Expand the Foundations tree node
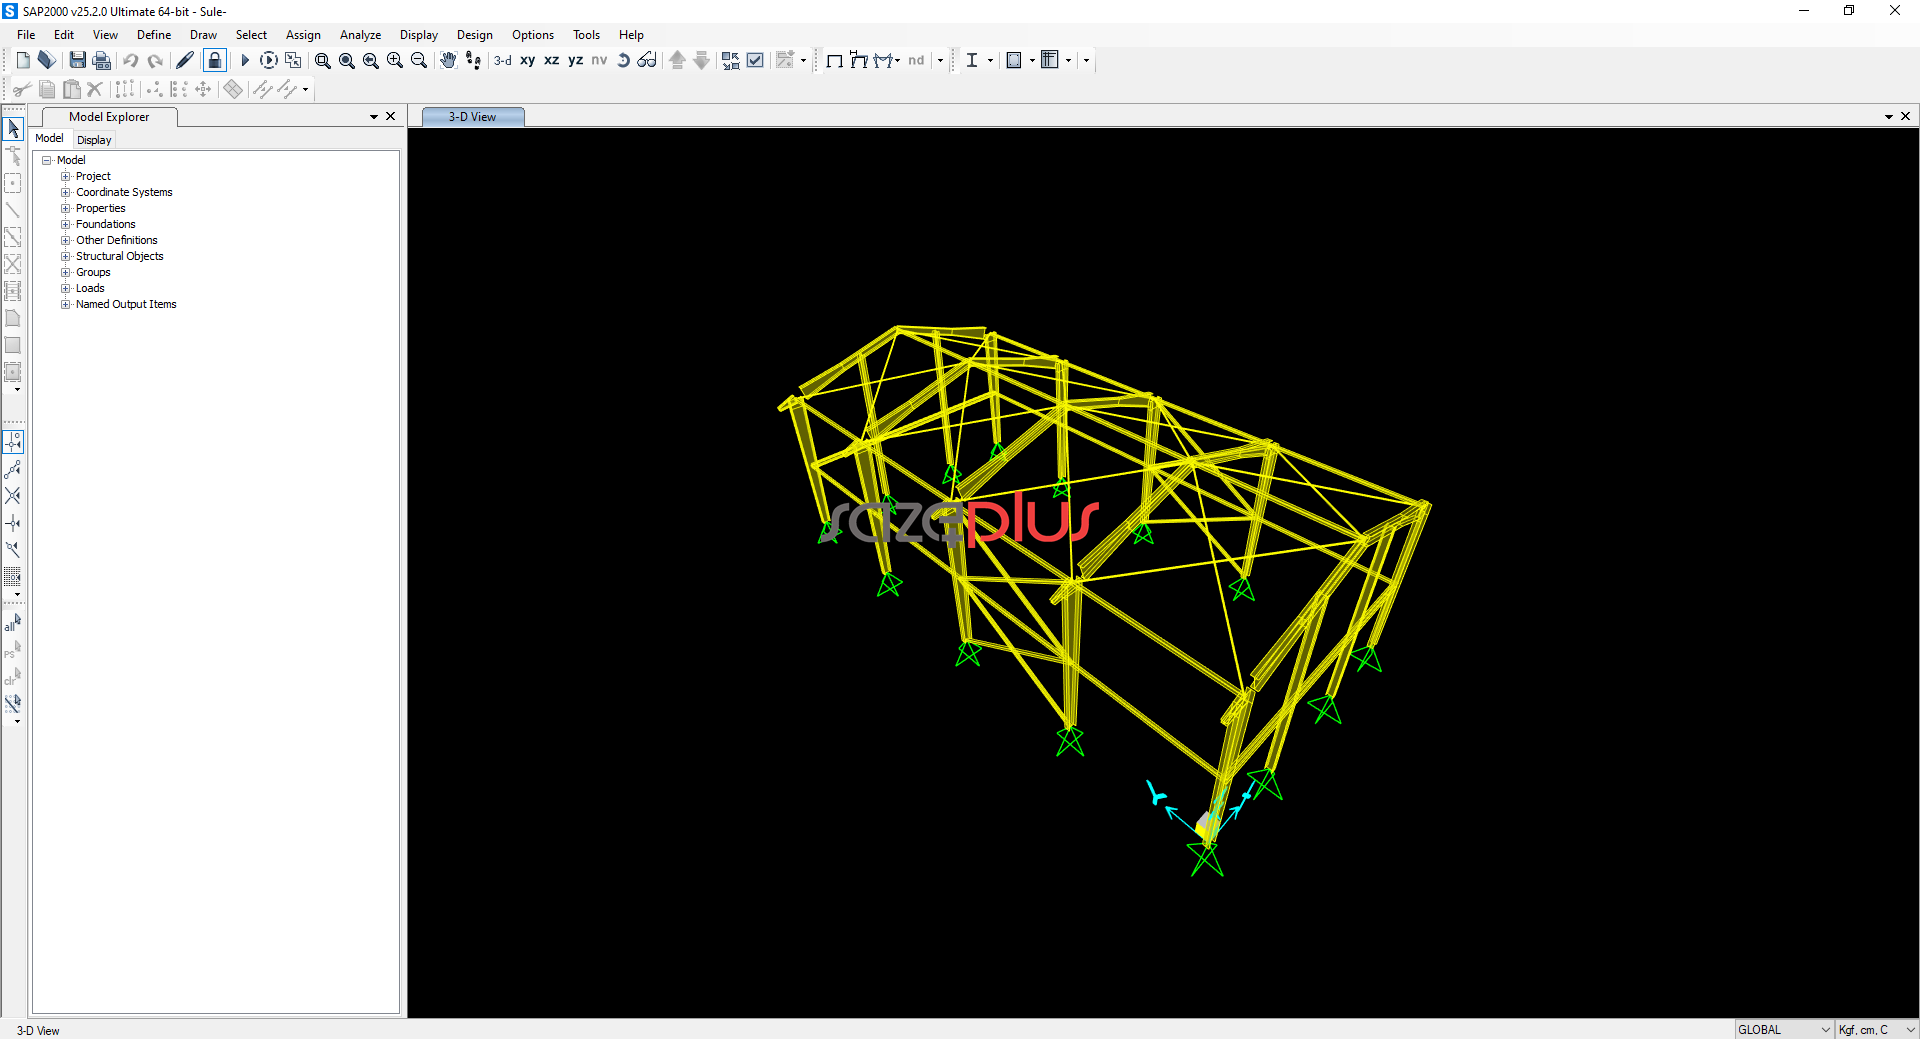Image resolution: width=1920 pixels, height=1039 pixels. click(66, 224)
